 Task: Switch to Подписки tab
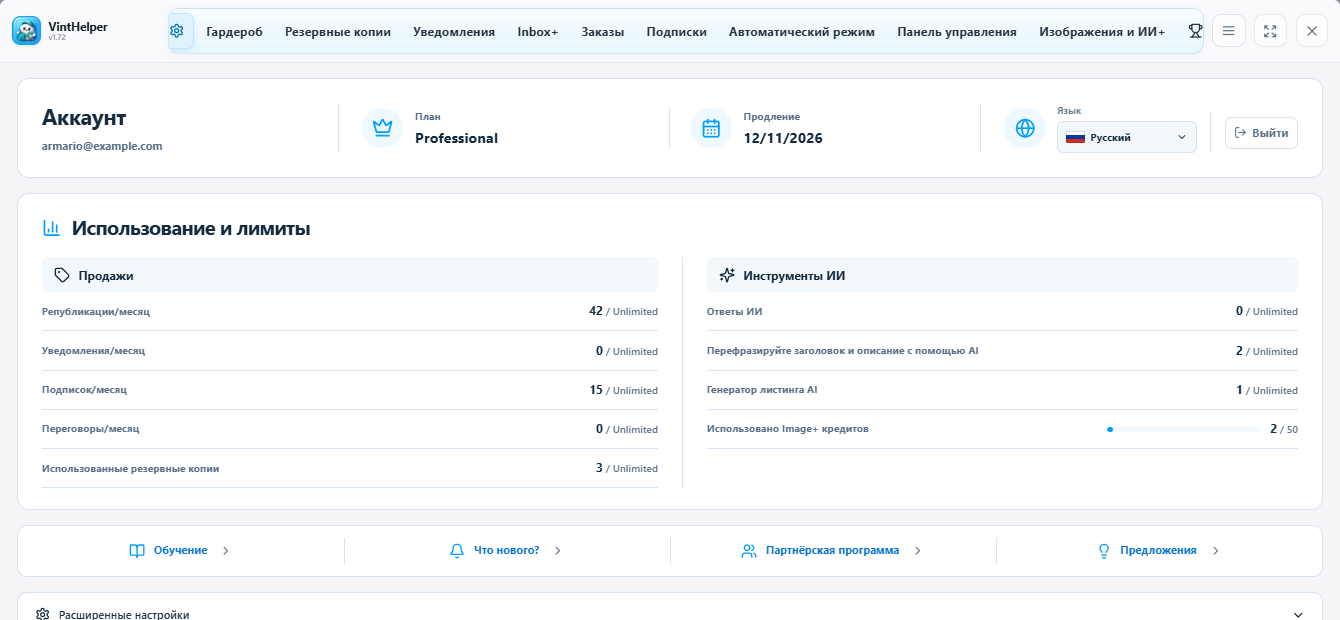point(677,31)
